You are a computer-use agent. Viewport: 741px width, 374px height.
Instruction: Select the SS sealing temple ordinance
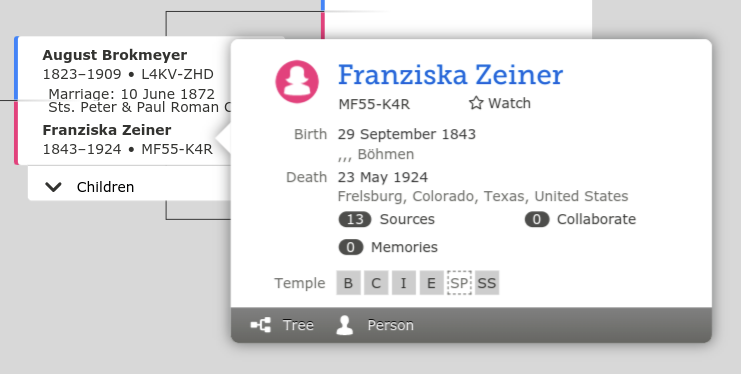pos(487,283)
